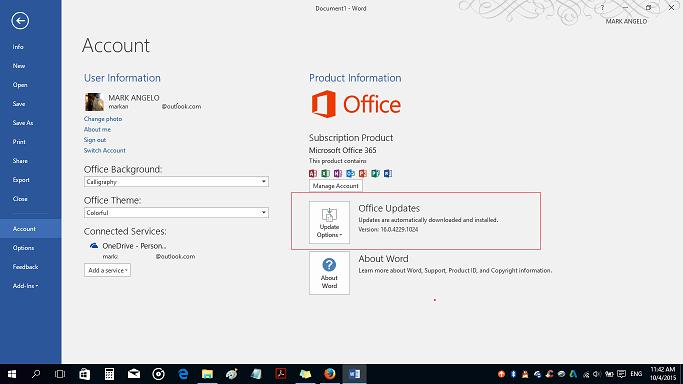Image resolution: width=683 pixels, height=384 pixels.
Task: Launch Firefox from the taskbar
Action: click(330, 374)
